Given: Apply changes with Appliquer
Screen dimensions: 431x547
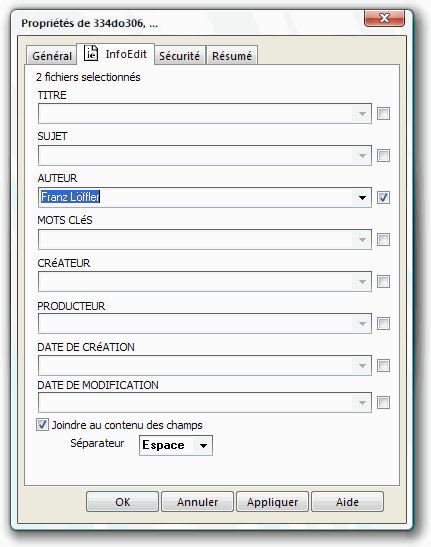Looking at the screenshot, I should 273,502.
